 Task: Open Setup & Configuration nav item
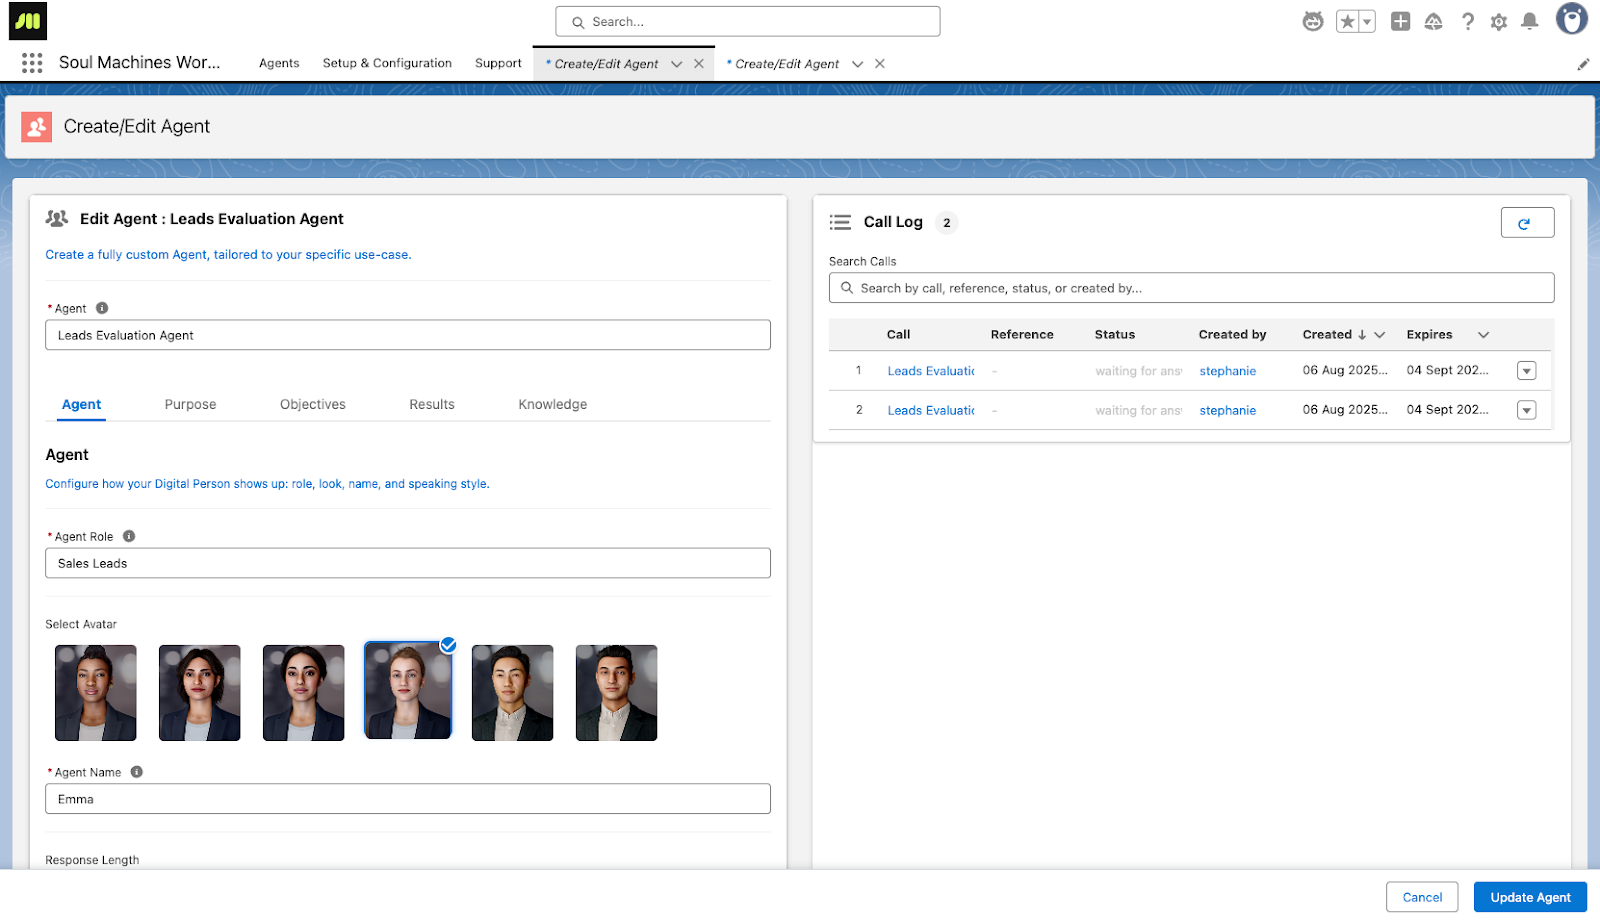(x=387, y=63)
